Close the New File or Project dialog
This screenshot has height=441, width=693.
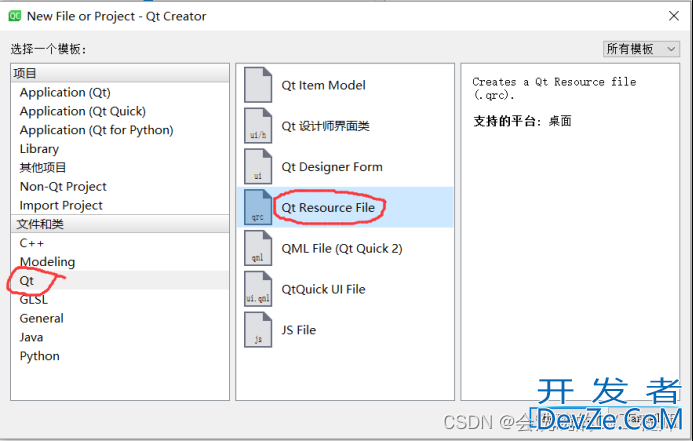pyautogui.click(x=674, y=16)
